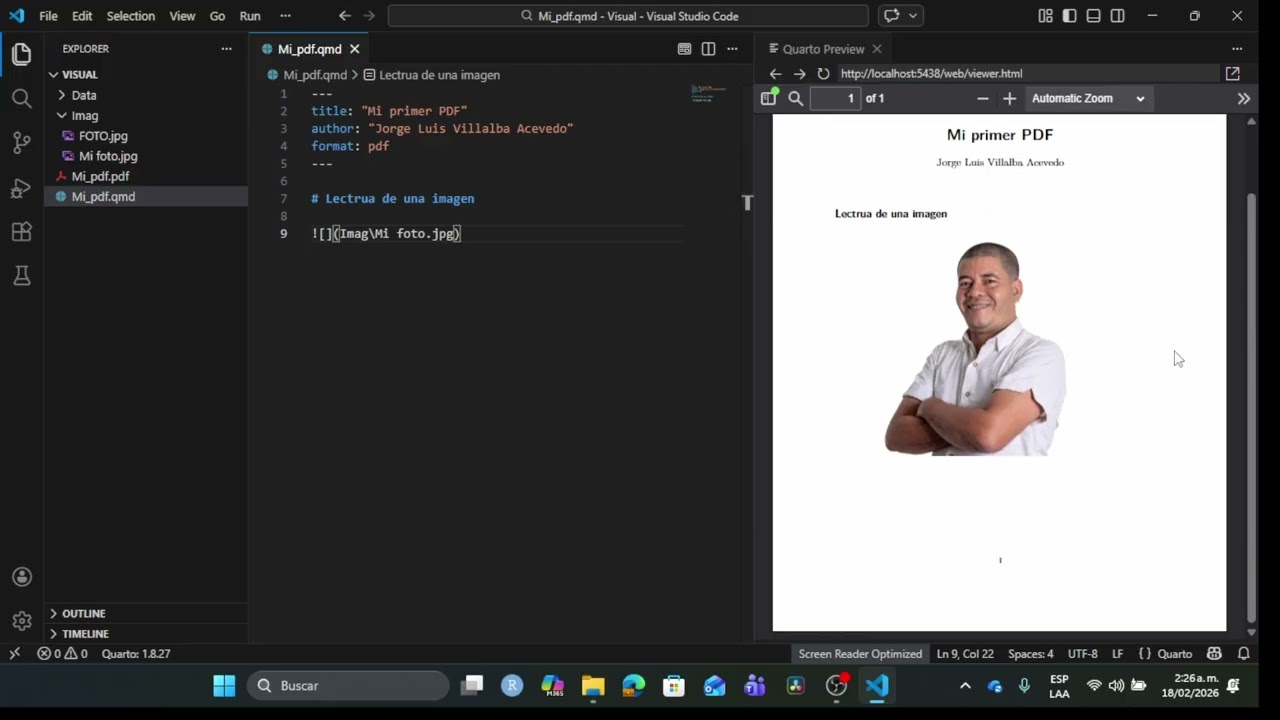Open notifications bell in status bar
Screen dimensions: 1280x720
click(1244, 654)
